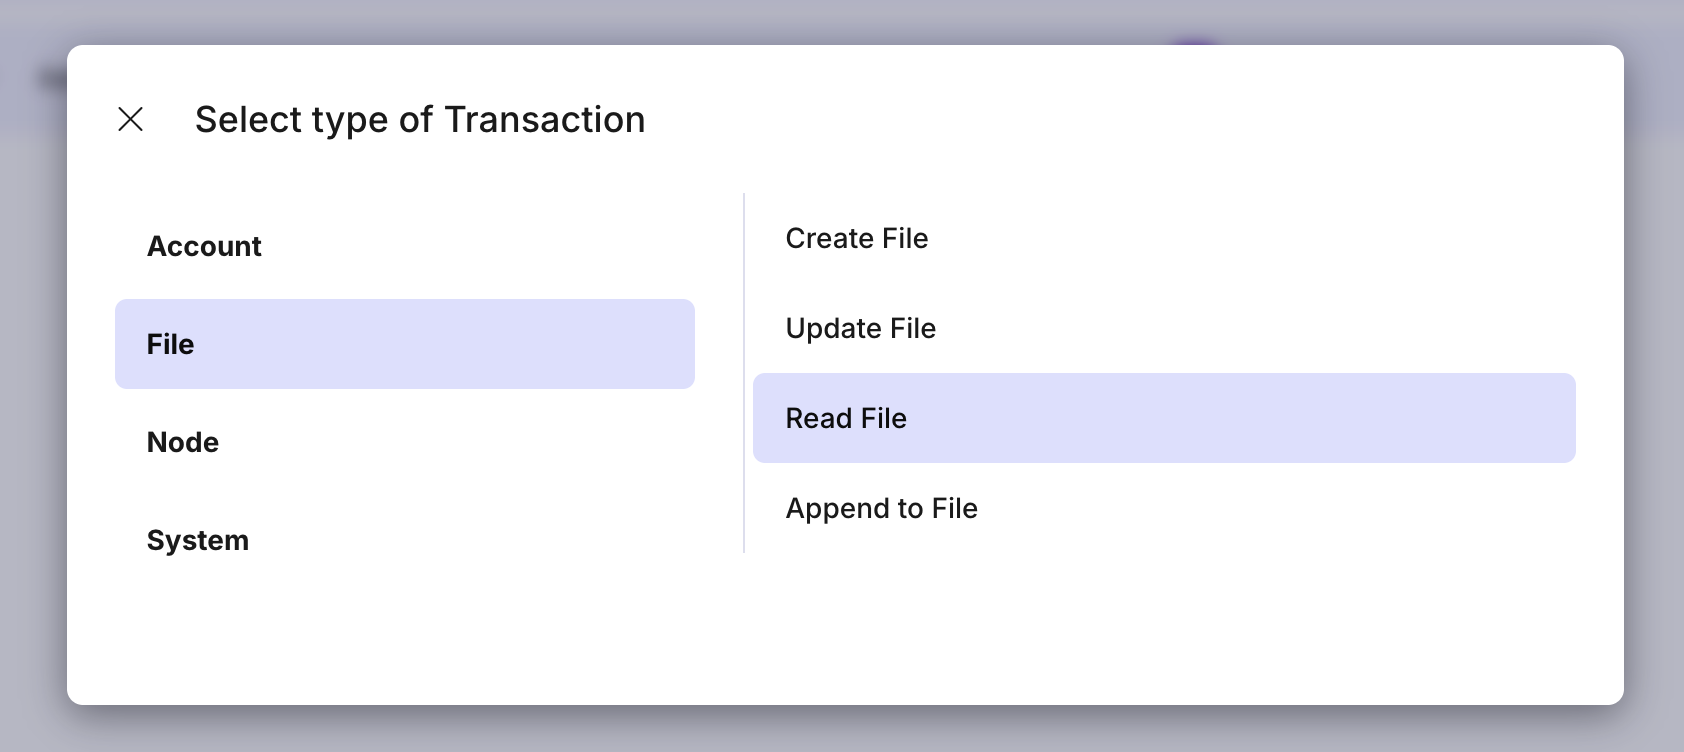Select Node from the category list
Image resolution: width=1684 pixels, height=752 pixels.
click(x=183, y=442)
